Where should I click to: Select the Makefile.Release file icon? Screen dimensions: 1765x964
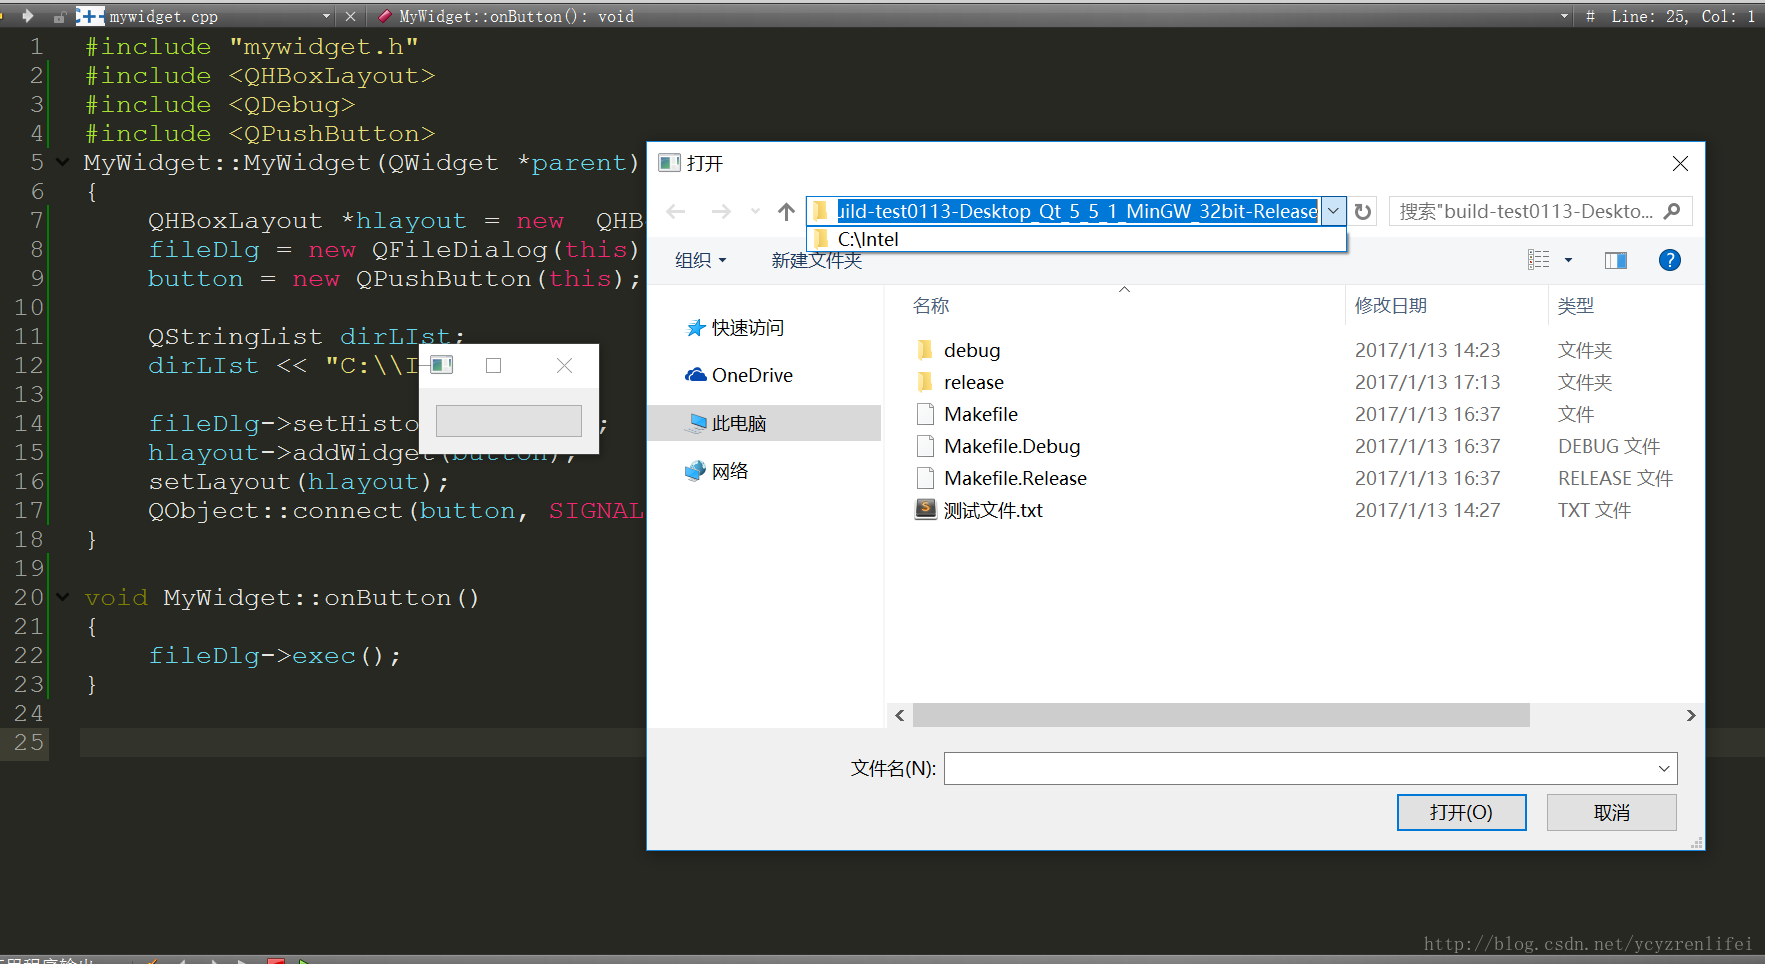[925, 478]
